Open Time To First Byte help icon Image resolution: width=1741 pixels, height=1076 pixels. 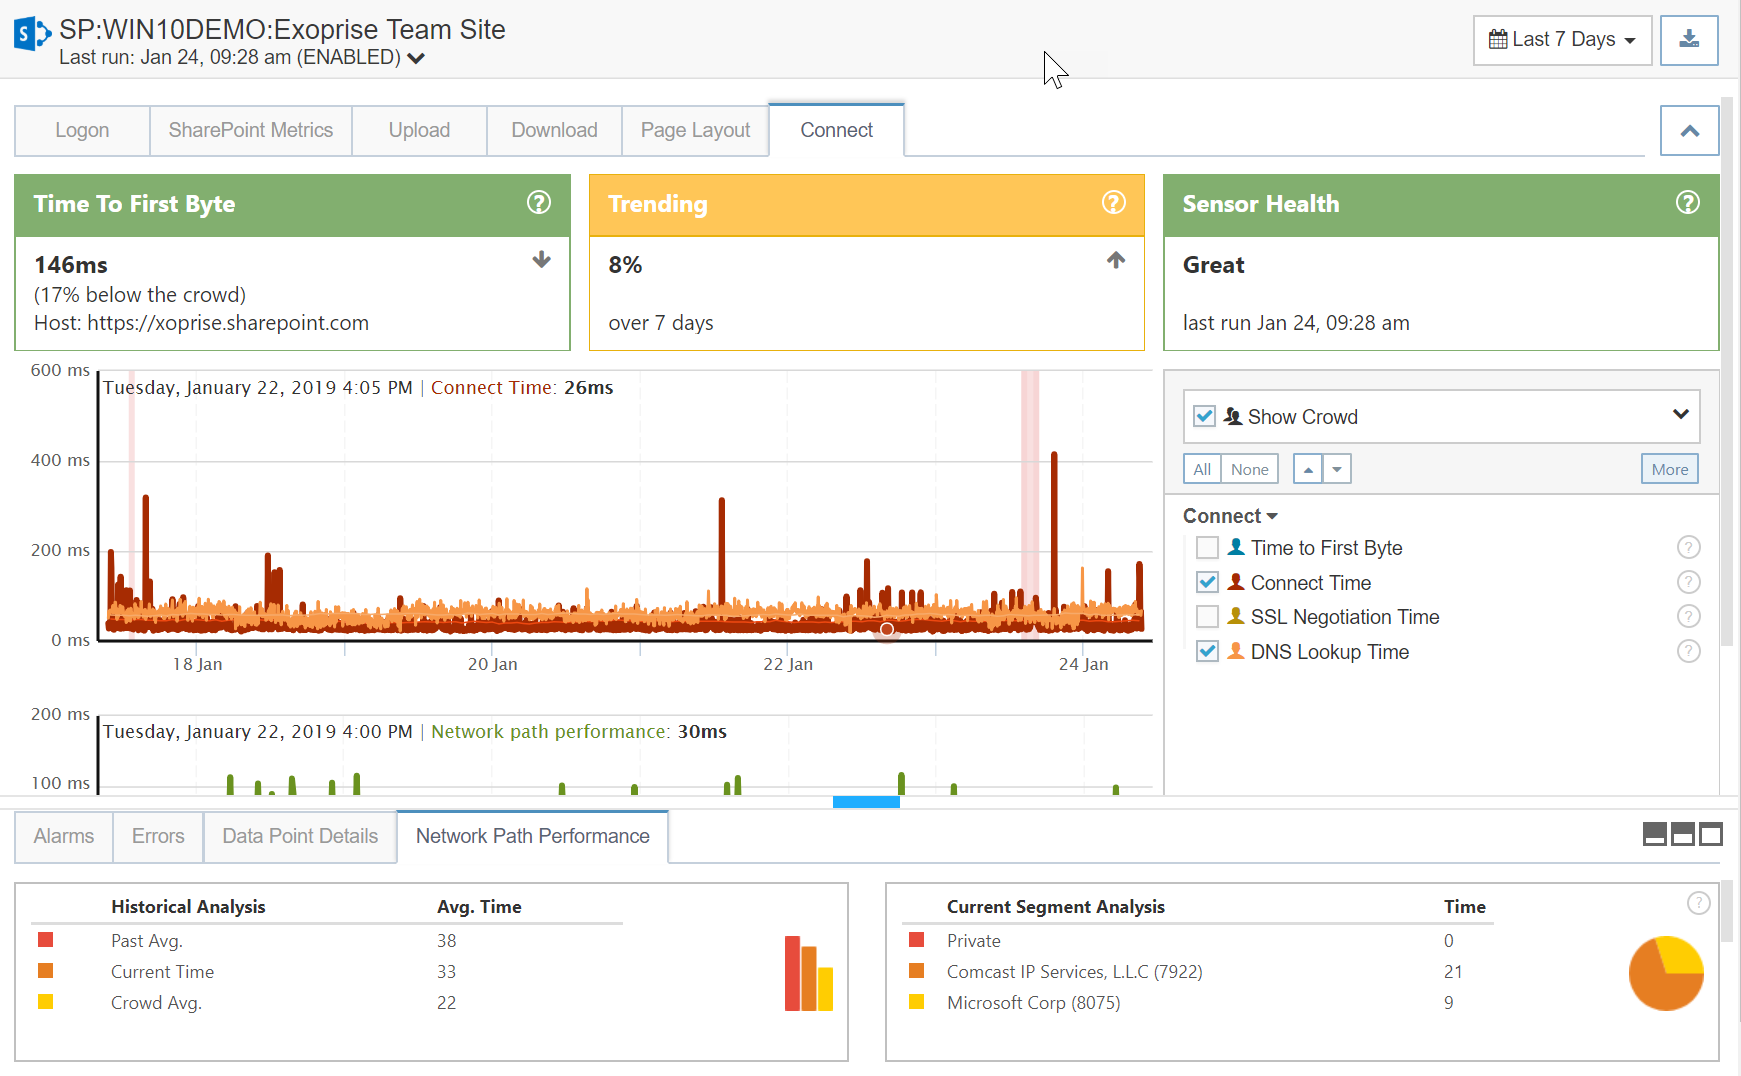click(539, 203)
